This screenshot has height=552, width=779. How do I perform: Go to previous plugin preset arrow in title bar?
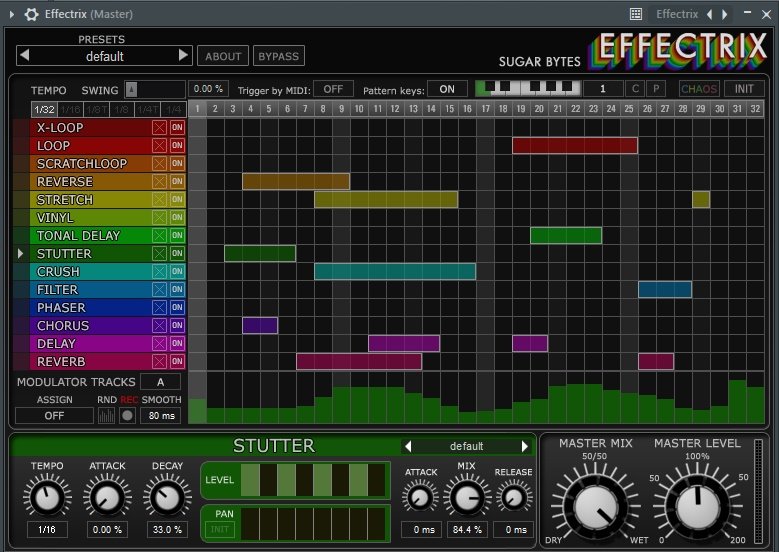click(709, 14)
